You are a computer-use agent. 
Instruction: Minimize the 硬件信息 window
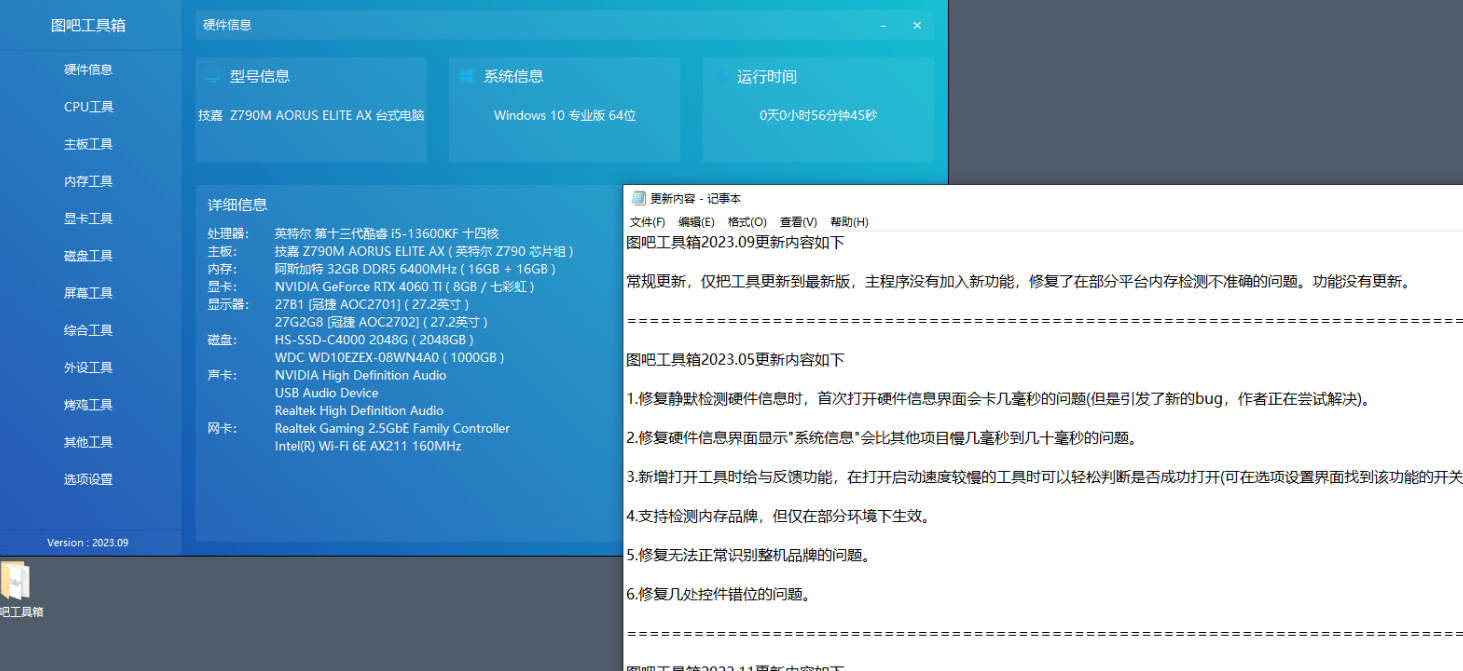pos(883,25)
